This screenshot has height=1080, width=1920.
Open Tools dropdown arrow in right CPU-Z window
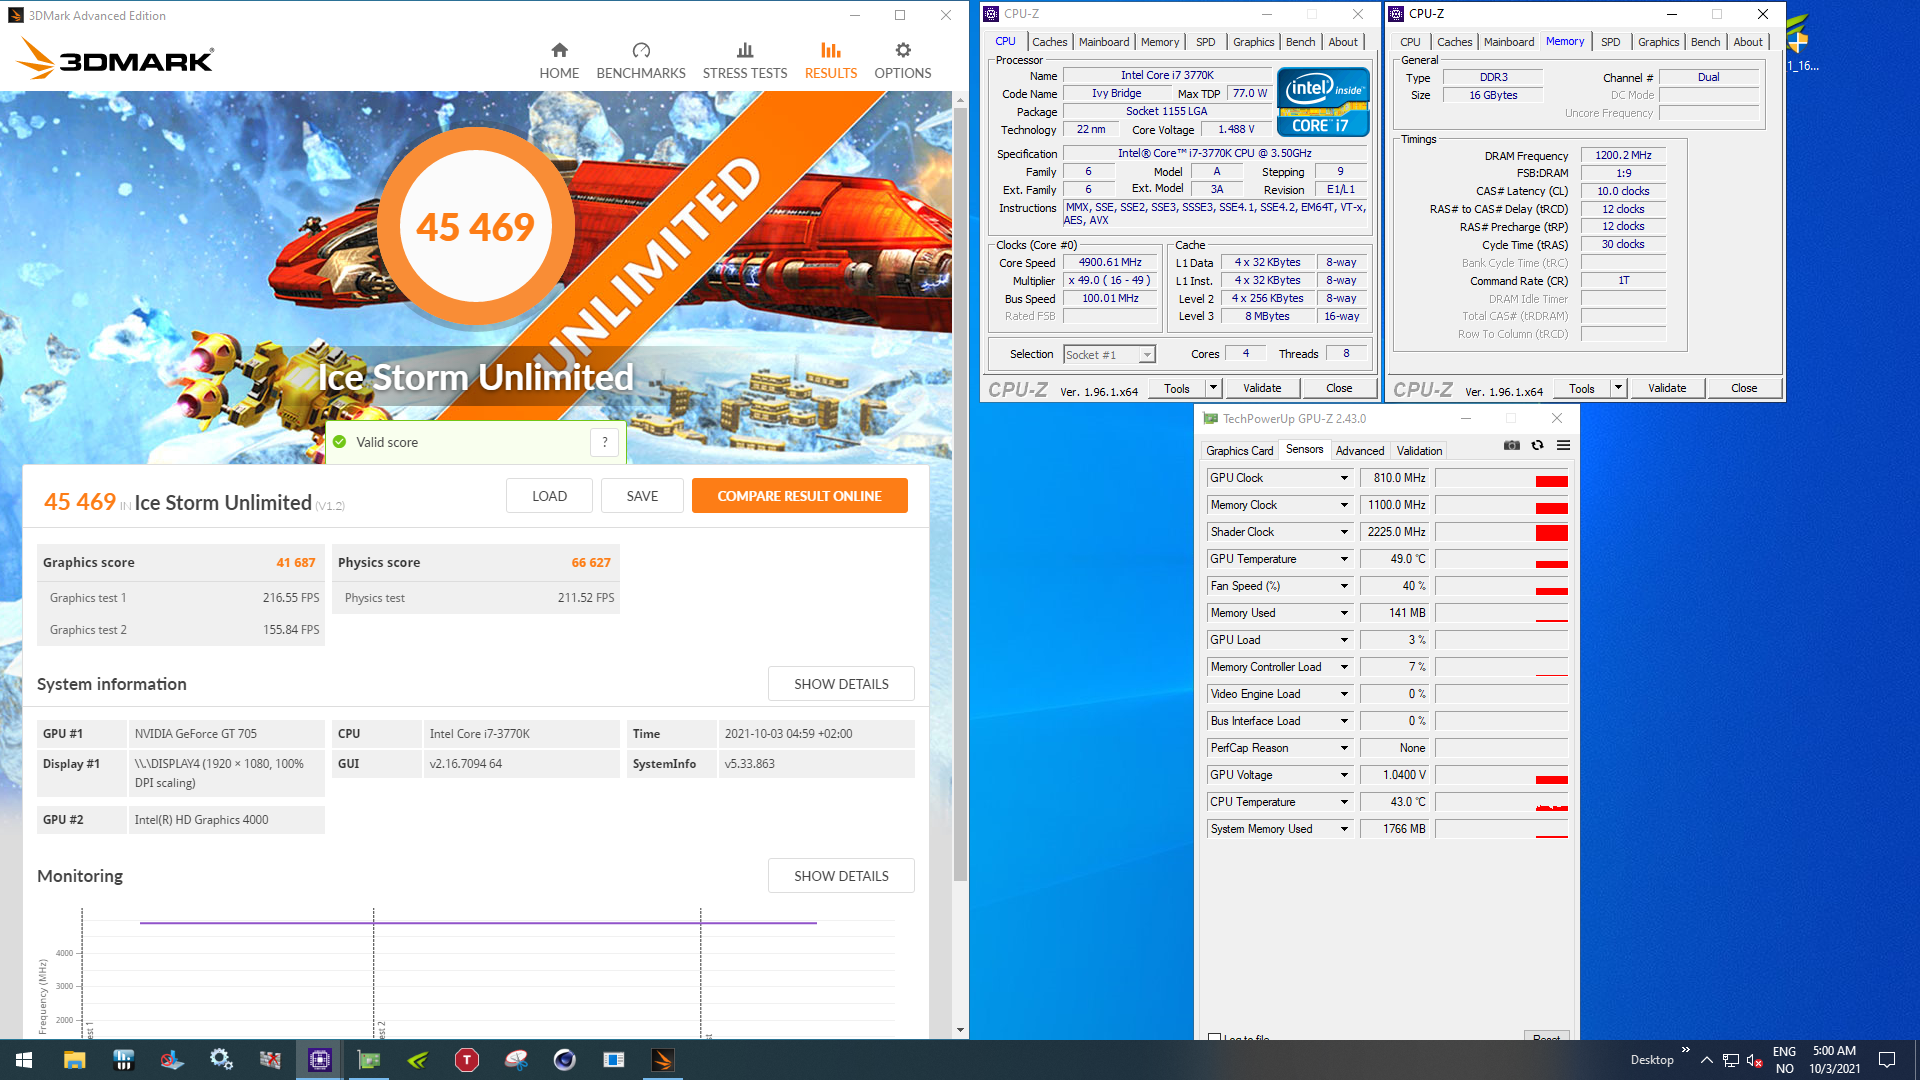[x=1618, y=388]
